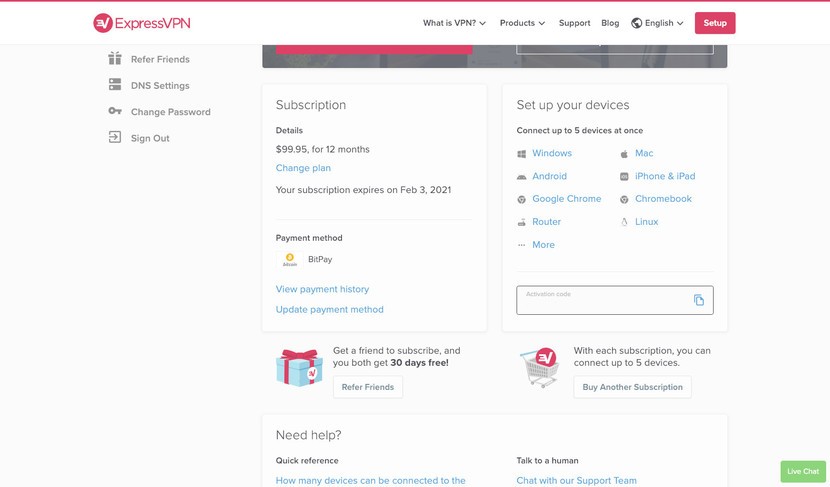
Task: Click Chat with our Support Team link
Action: [x=576, y=481]
